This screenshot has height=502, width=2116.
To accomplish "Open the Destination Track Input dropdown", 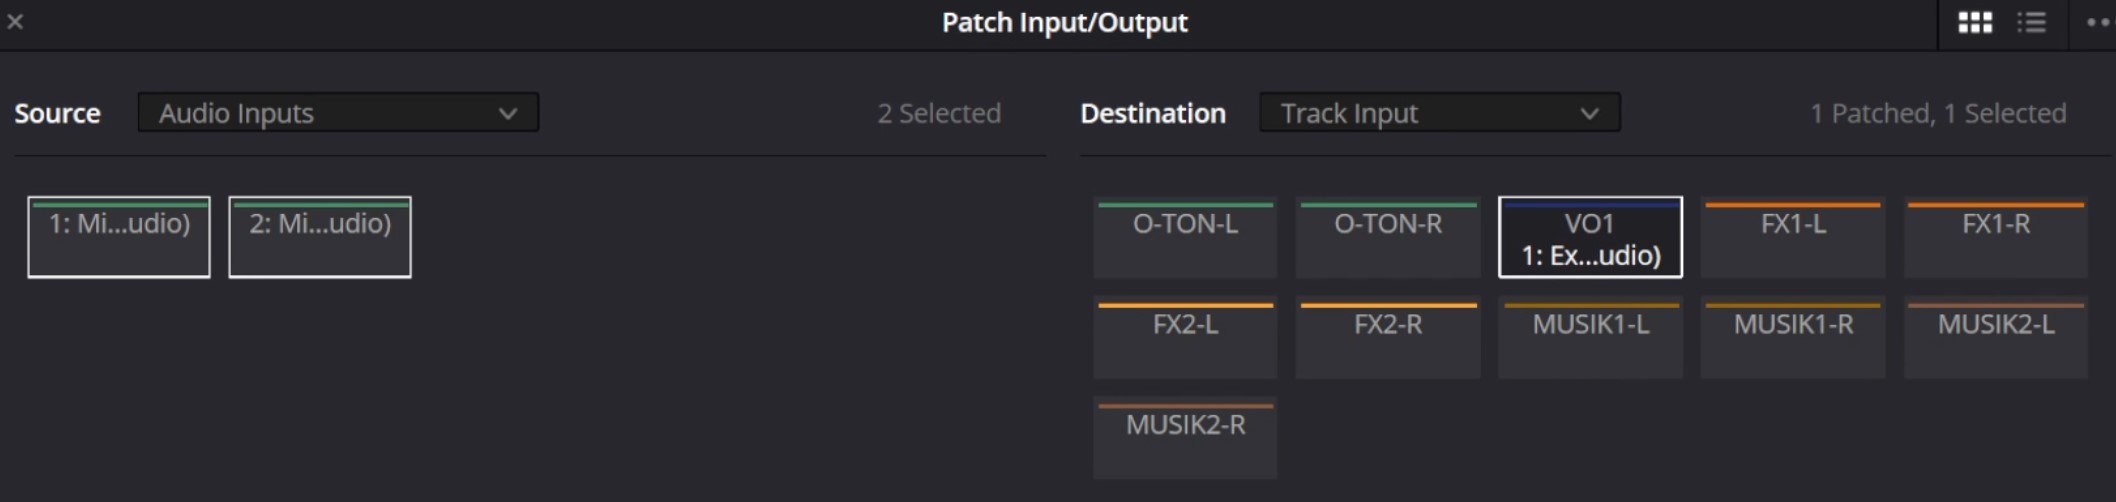I will point(1439,113).
